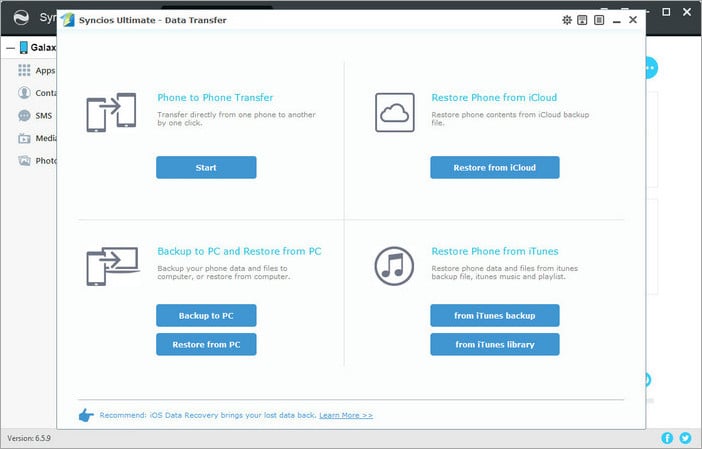Click the Restore Phone from iCloud heading

(x=494, y=98)
